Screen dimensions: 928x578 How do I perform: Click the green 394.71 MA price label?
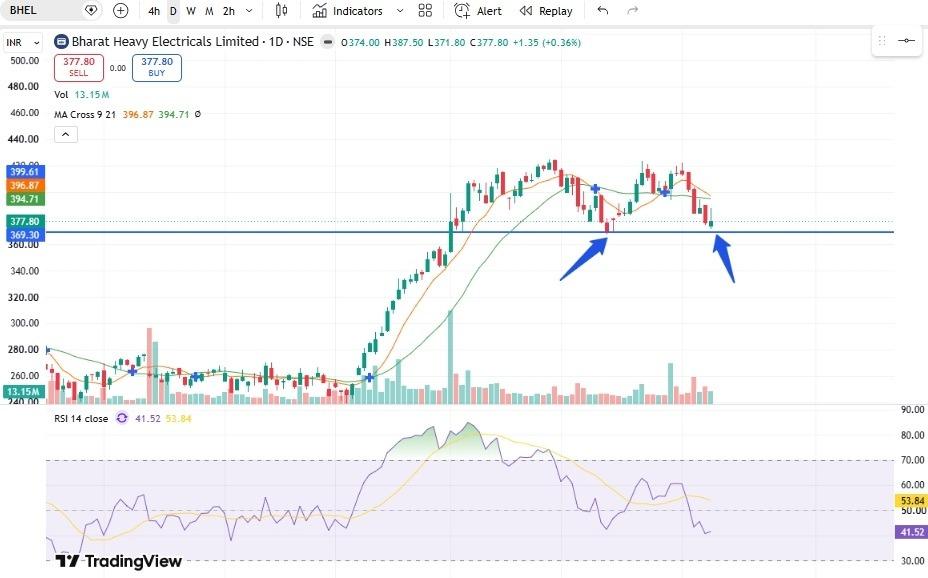pyautogui.click(x=24, y=199)
